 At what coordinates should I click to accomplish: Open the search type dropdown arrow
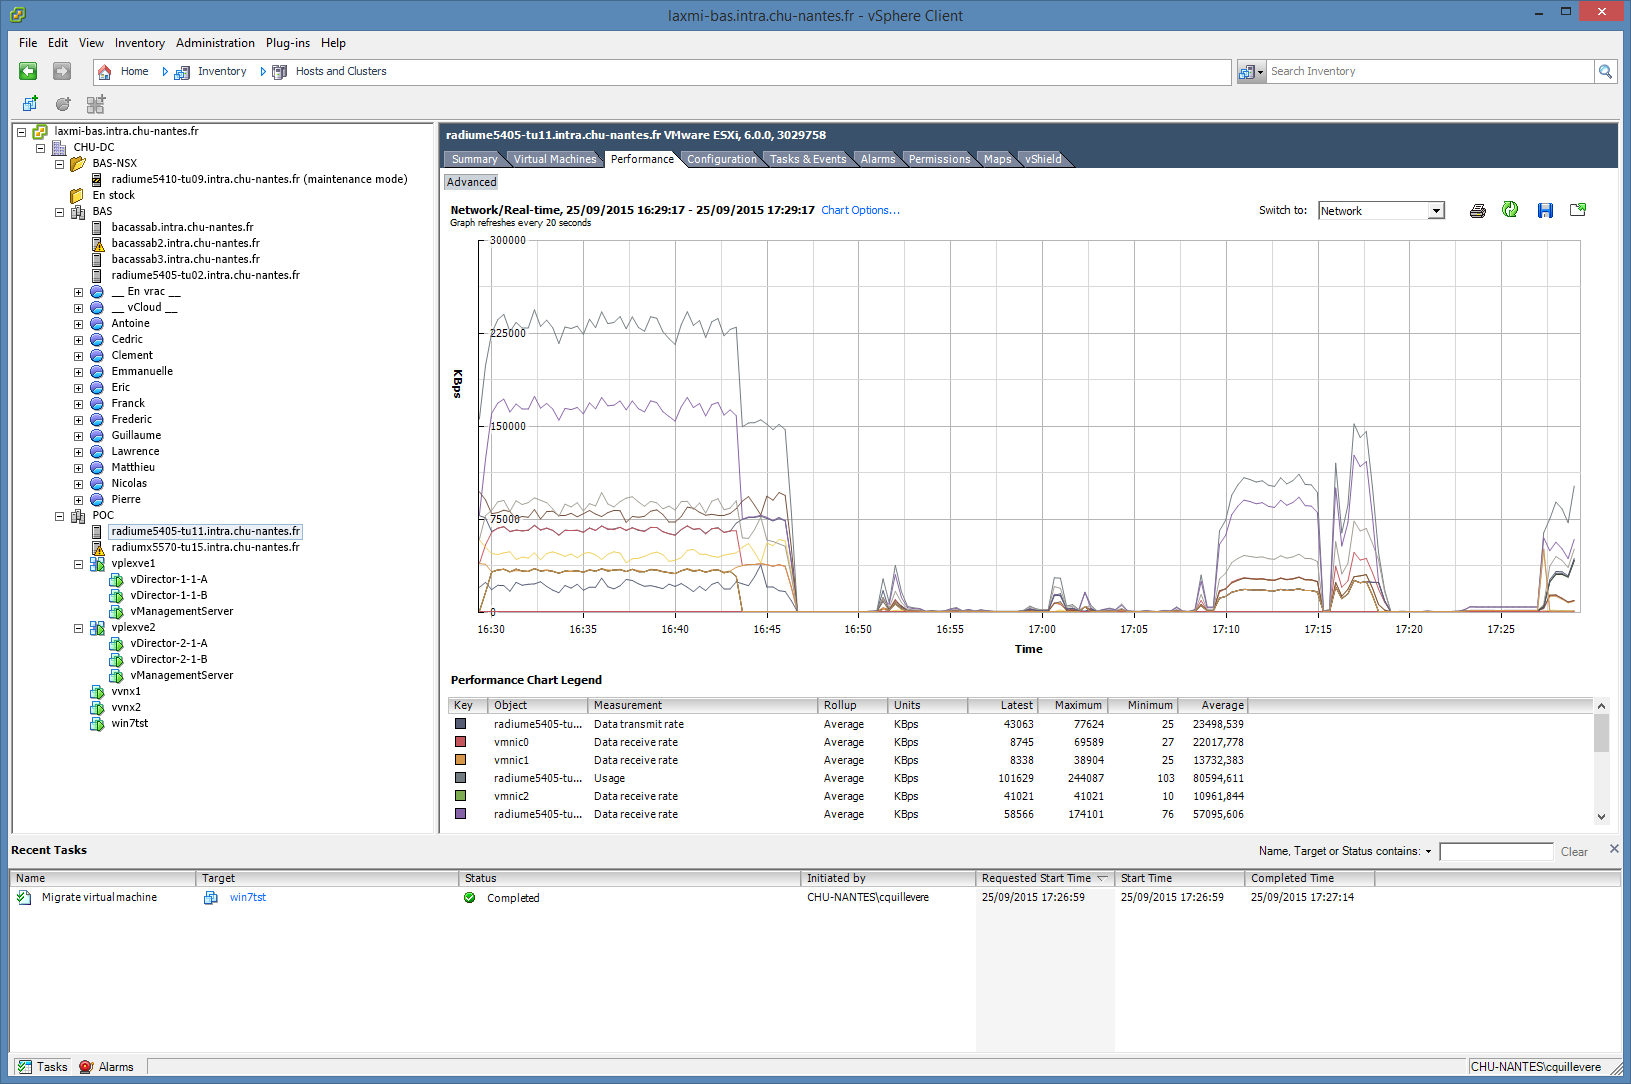[x=1260, y=72]
